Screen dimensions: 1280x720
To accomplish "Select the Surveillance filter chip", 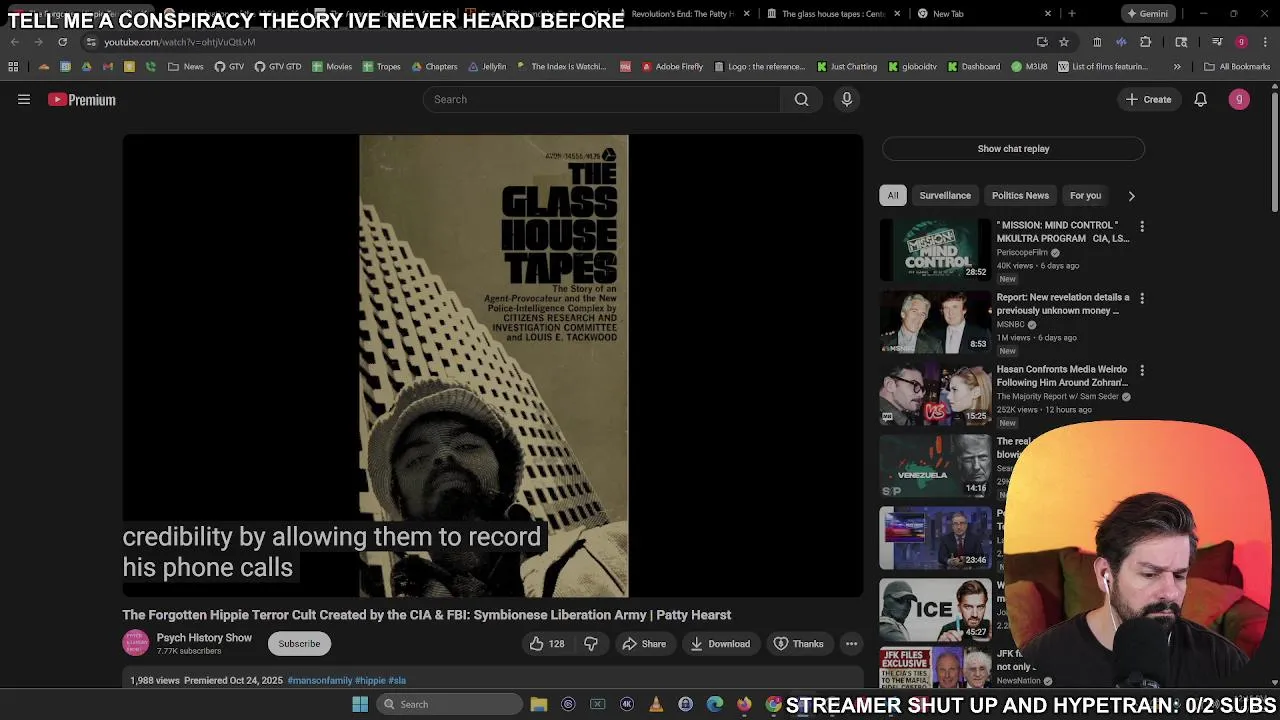I will pyautogui.click(x=945, y=196).
